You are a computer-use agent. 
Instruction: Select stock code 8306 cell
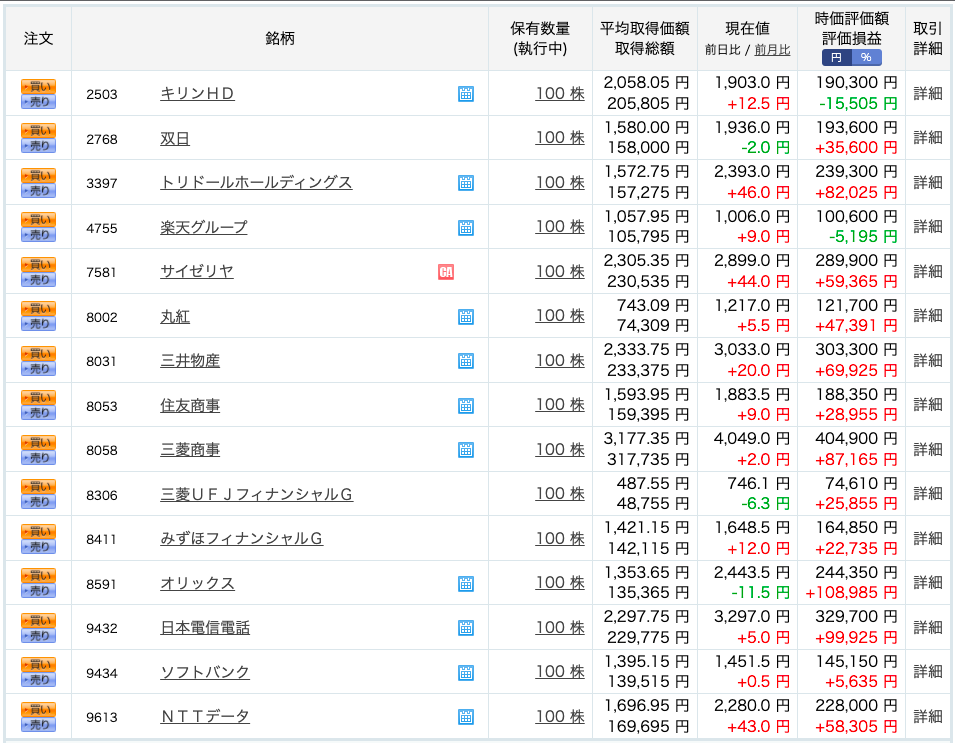102,495
